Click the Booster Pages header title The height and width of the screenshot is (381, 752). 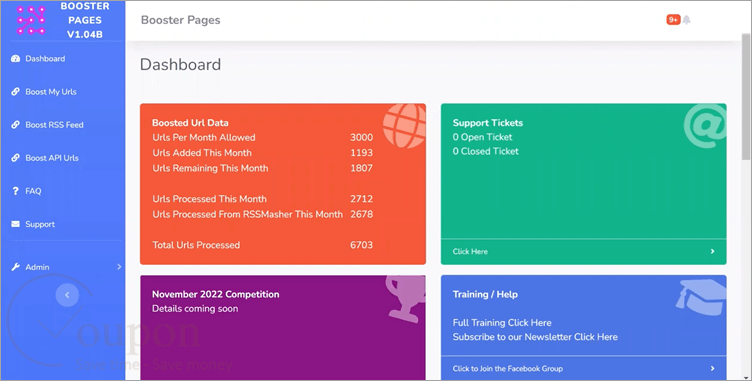tap(181, 20)
